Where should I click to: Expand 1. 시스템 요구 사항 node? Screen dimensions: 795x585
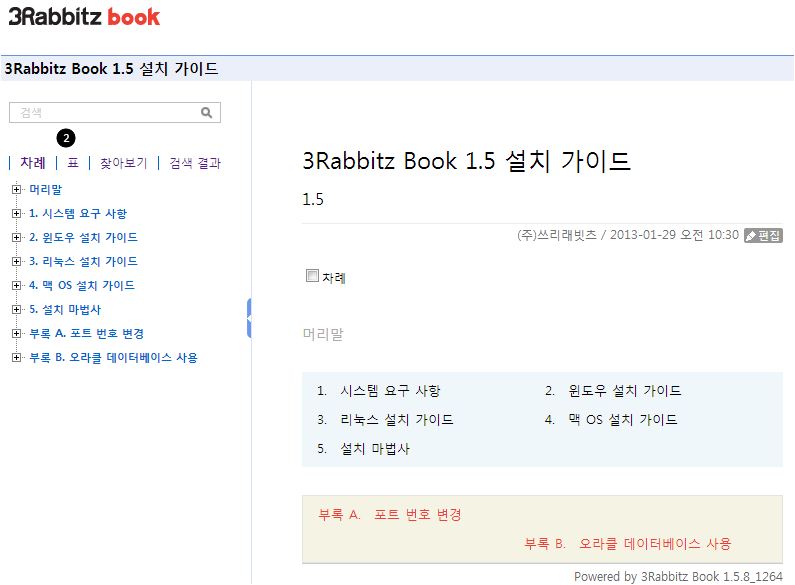click(x=16, y=213)
